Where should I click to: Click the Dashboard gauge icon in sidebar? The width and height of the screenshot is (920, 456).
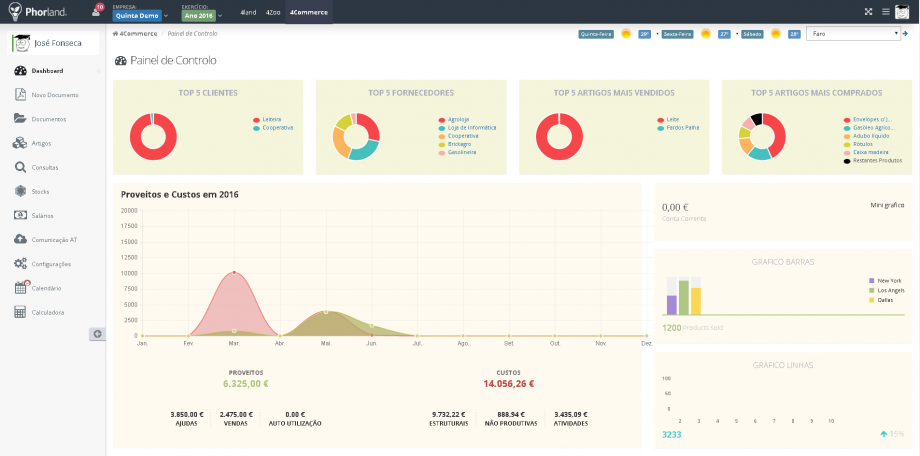(21, 71)
